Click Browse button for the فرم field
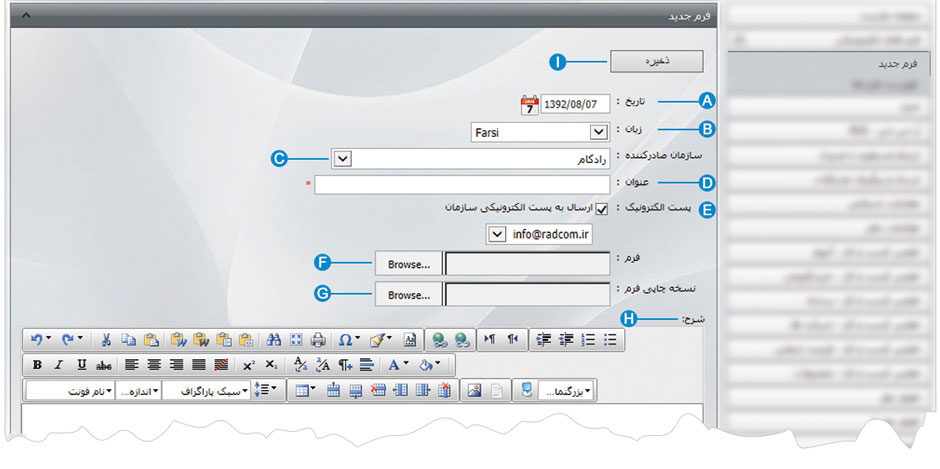 click(x=409, y=264)
